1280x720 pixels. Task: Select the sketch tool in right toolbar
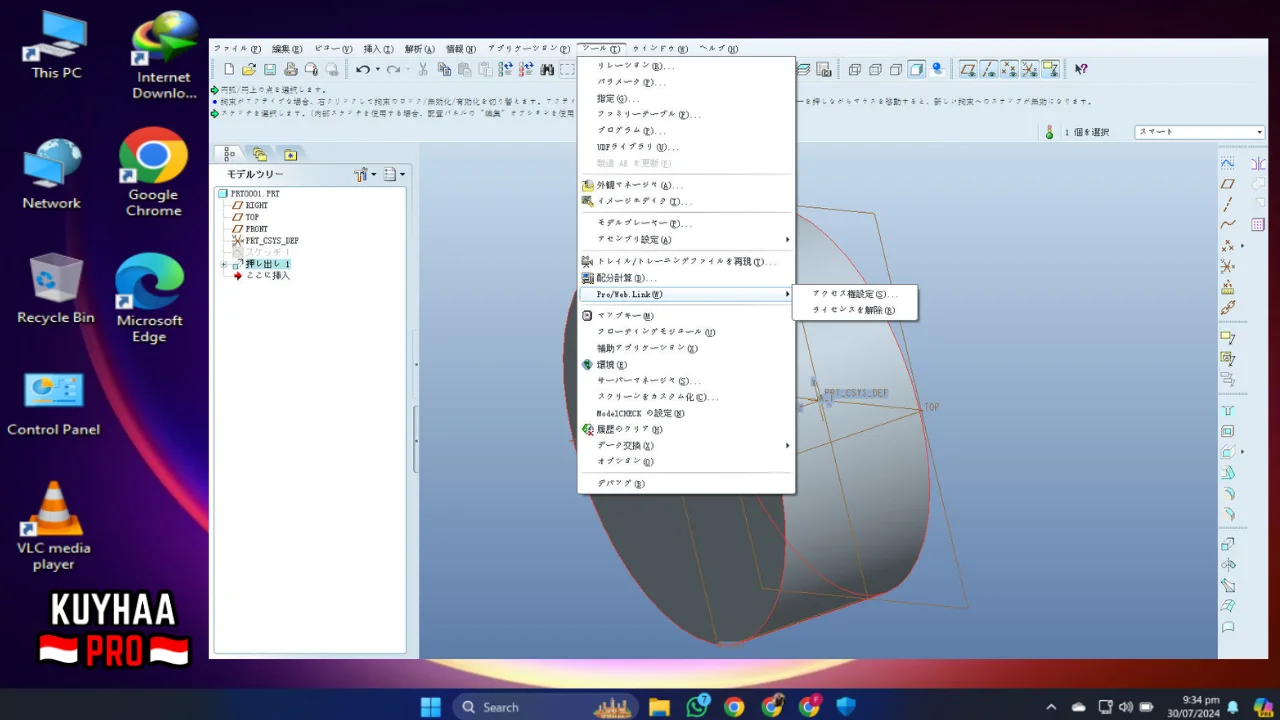1228,163
